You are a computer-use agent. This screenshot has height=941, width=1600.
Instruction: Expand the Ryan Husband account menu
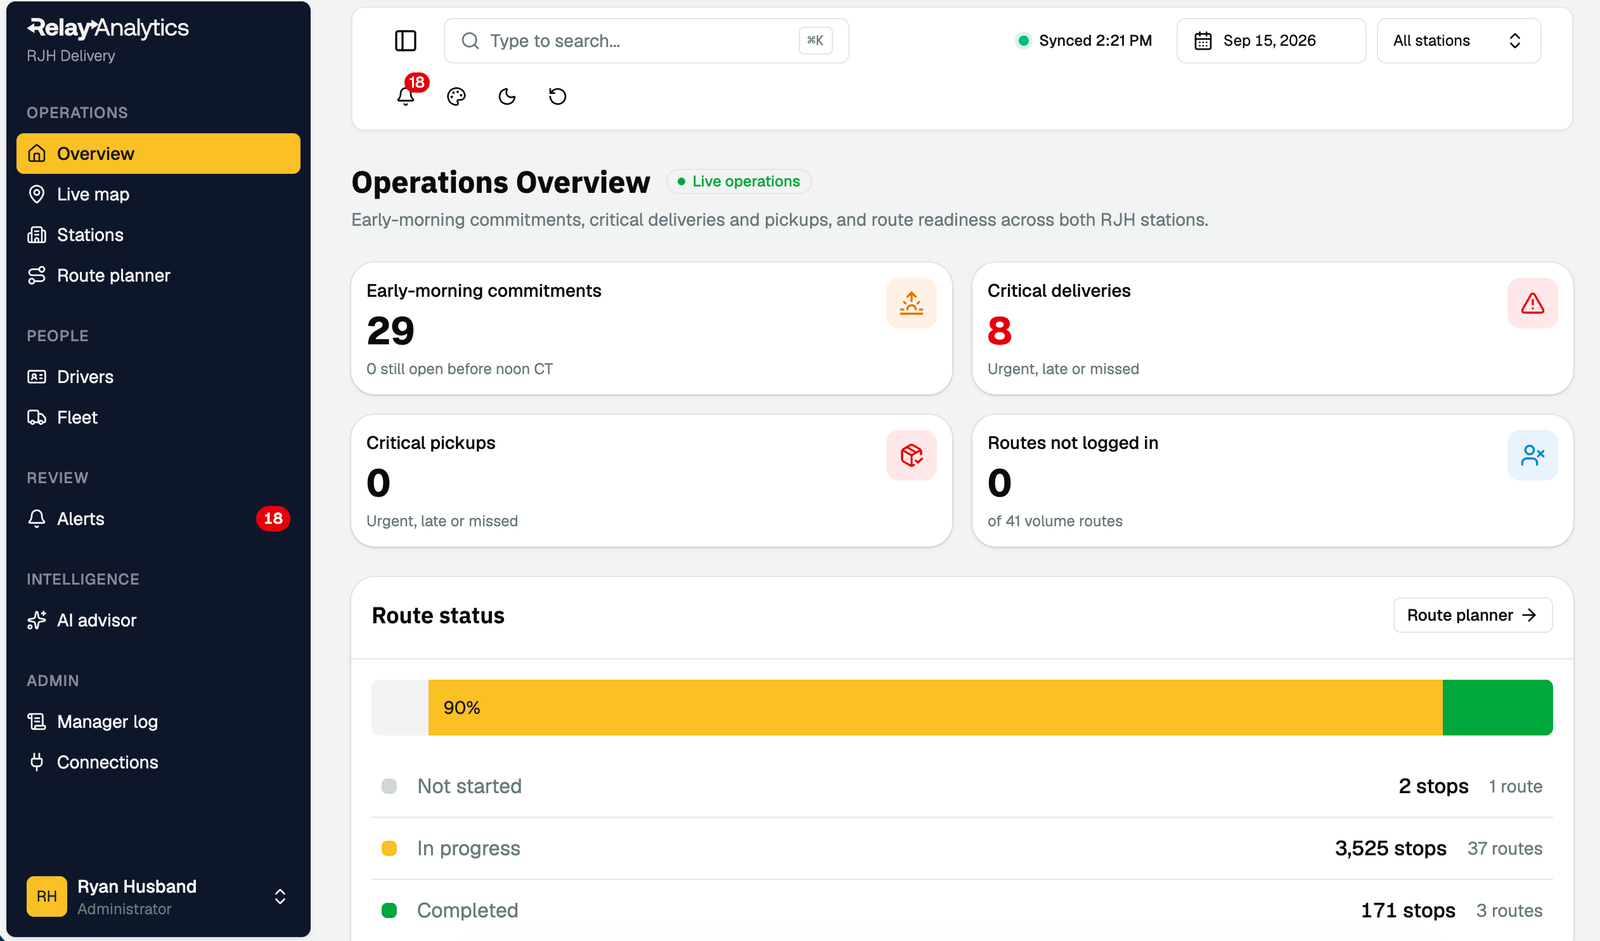point(158,897)
